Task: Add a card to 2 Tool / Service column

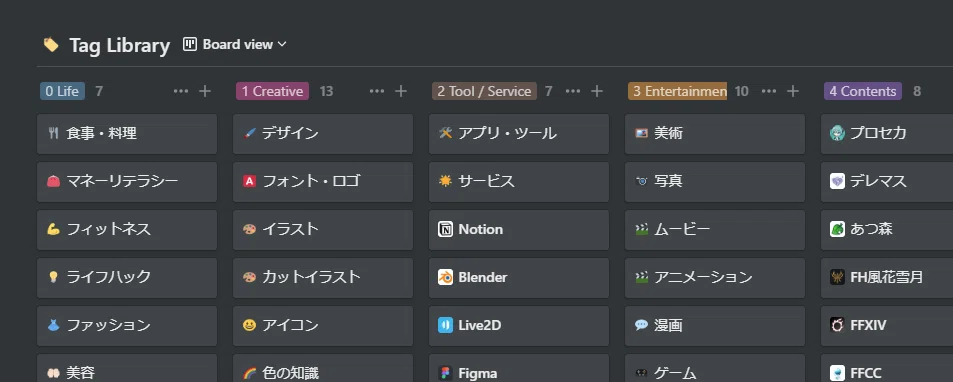Action: 597,91
